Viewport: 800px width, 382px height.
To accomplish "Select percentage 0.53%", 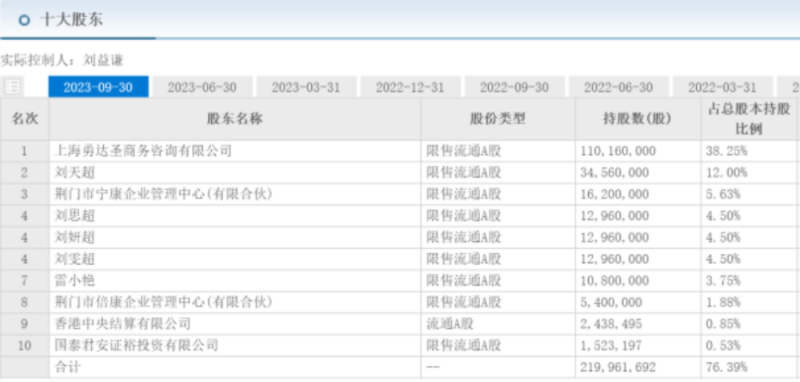I will click(723, 345).
